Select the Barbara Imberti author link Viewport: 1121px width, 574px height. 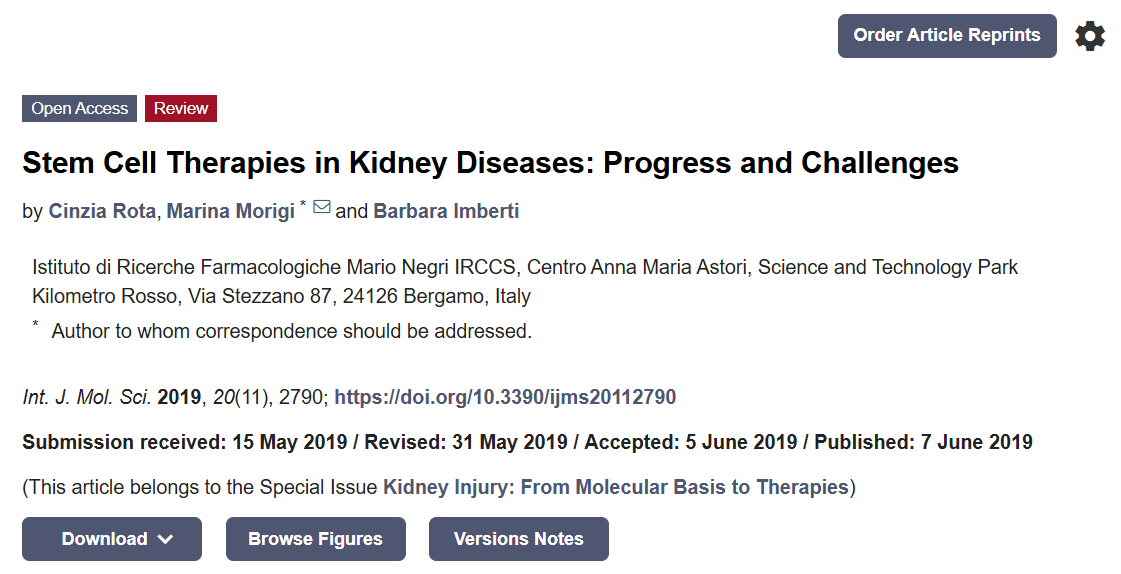pos(446,211)
